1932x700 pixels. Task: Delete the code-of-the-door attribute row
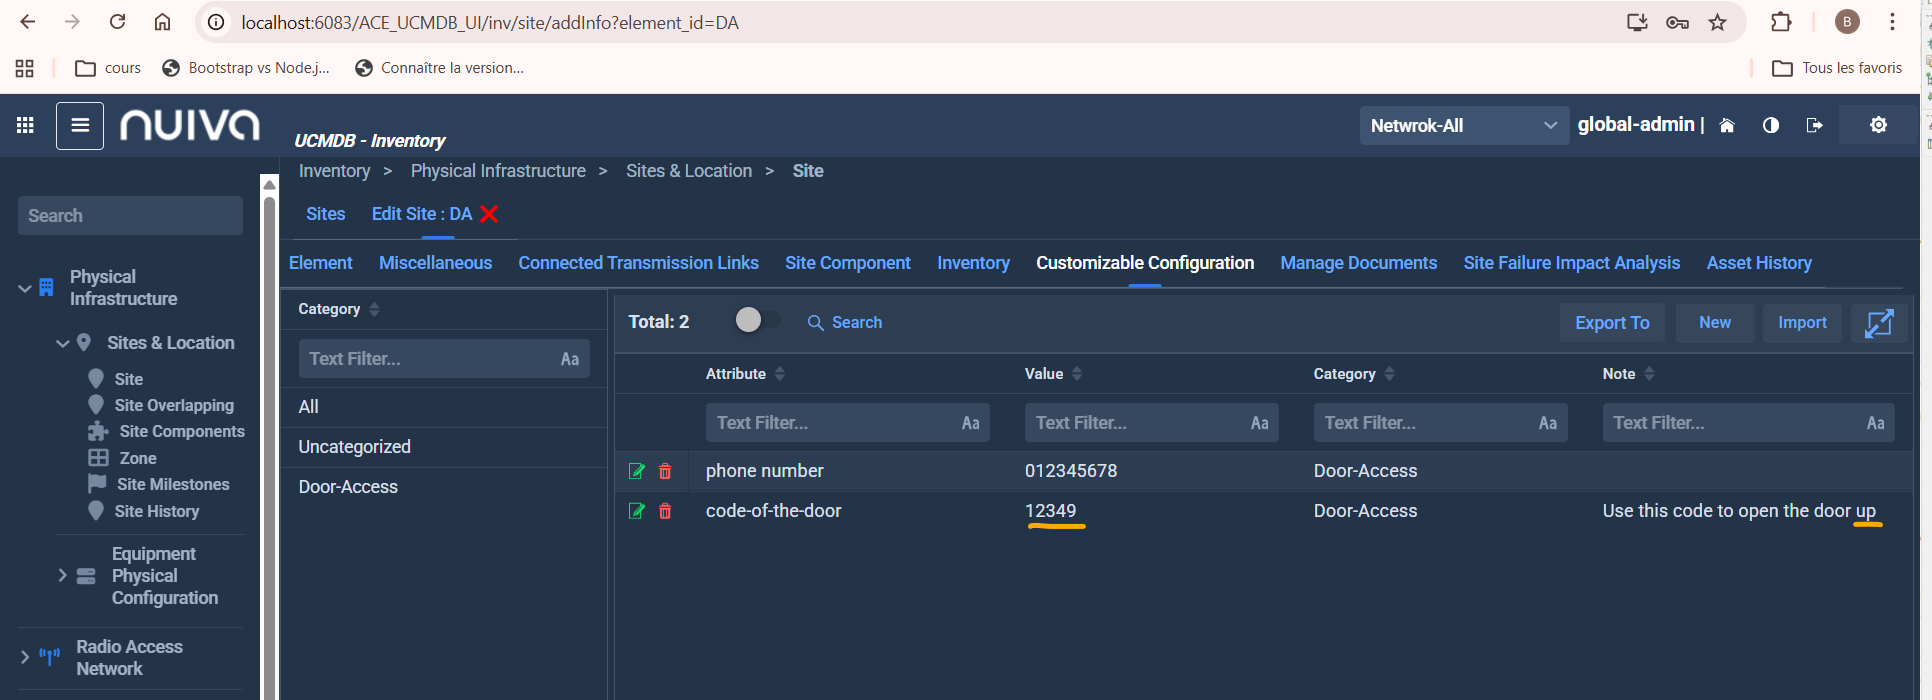click(665, 511)
